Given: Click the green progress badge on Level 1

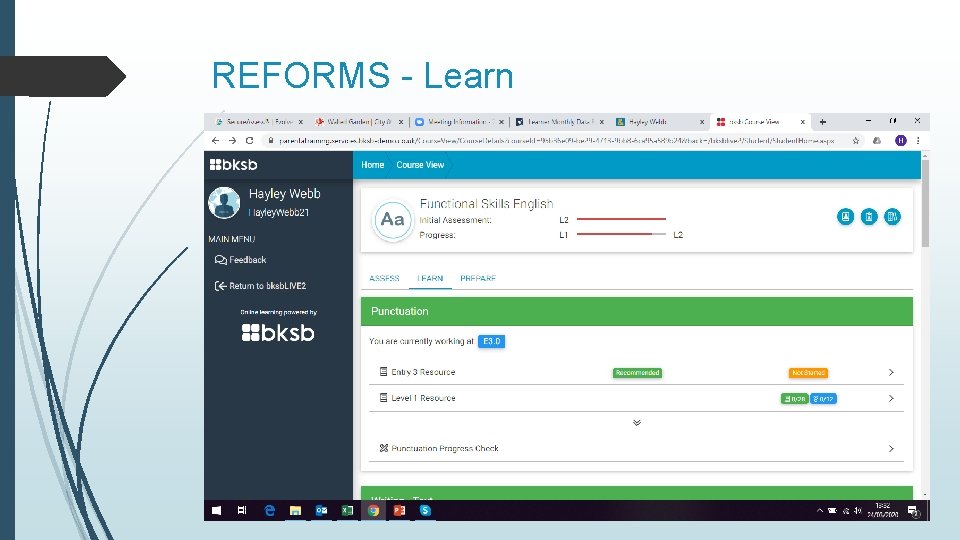Looking at the screenshot, I should [x=794, y=399].
